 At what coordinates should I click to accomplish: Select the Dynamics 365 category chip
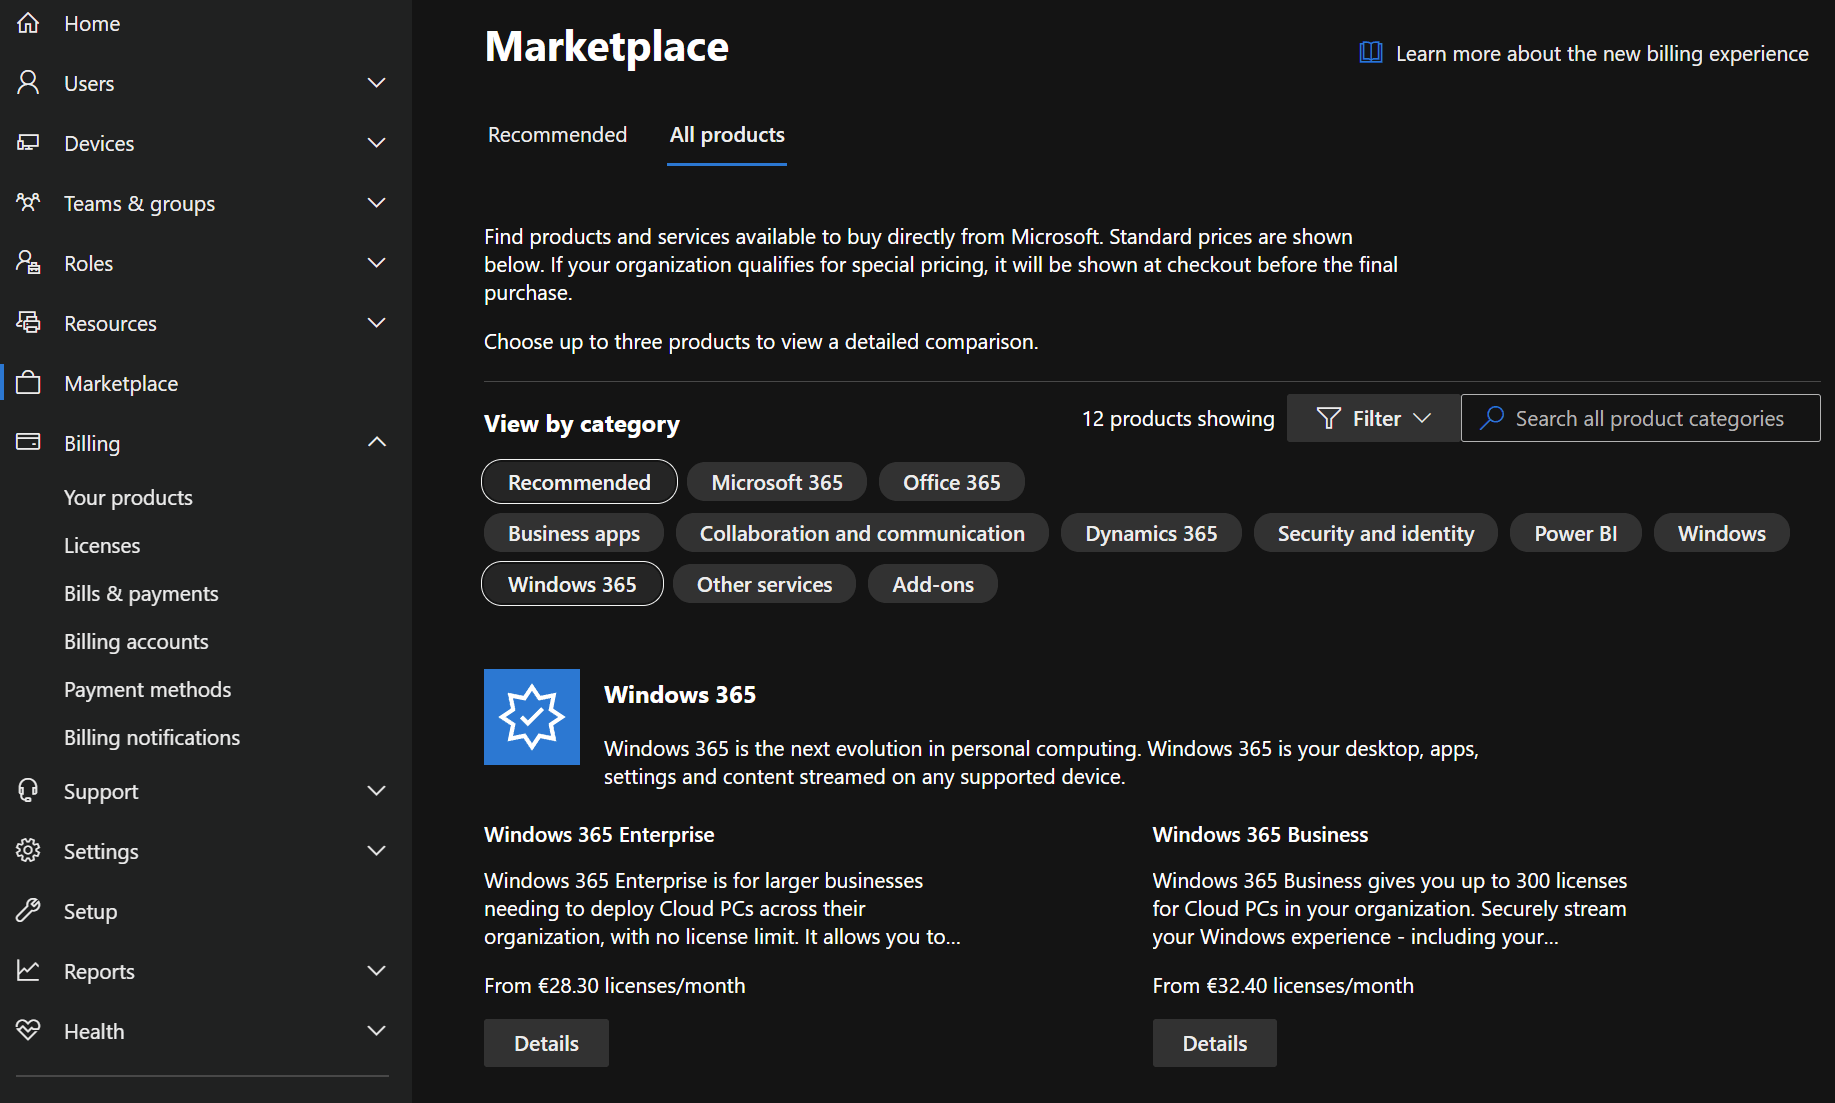pos(1151,533)
